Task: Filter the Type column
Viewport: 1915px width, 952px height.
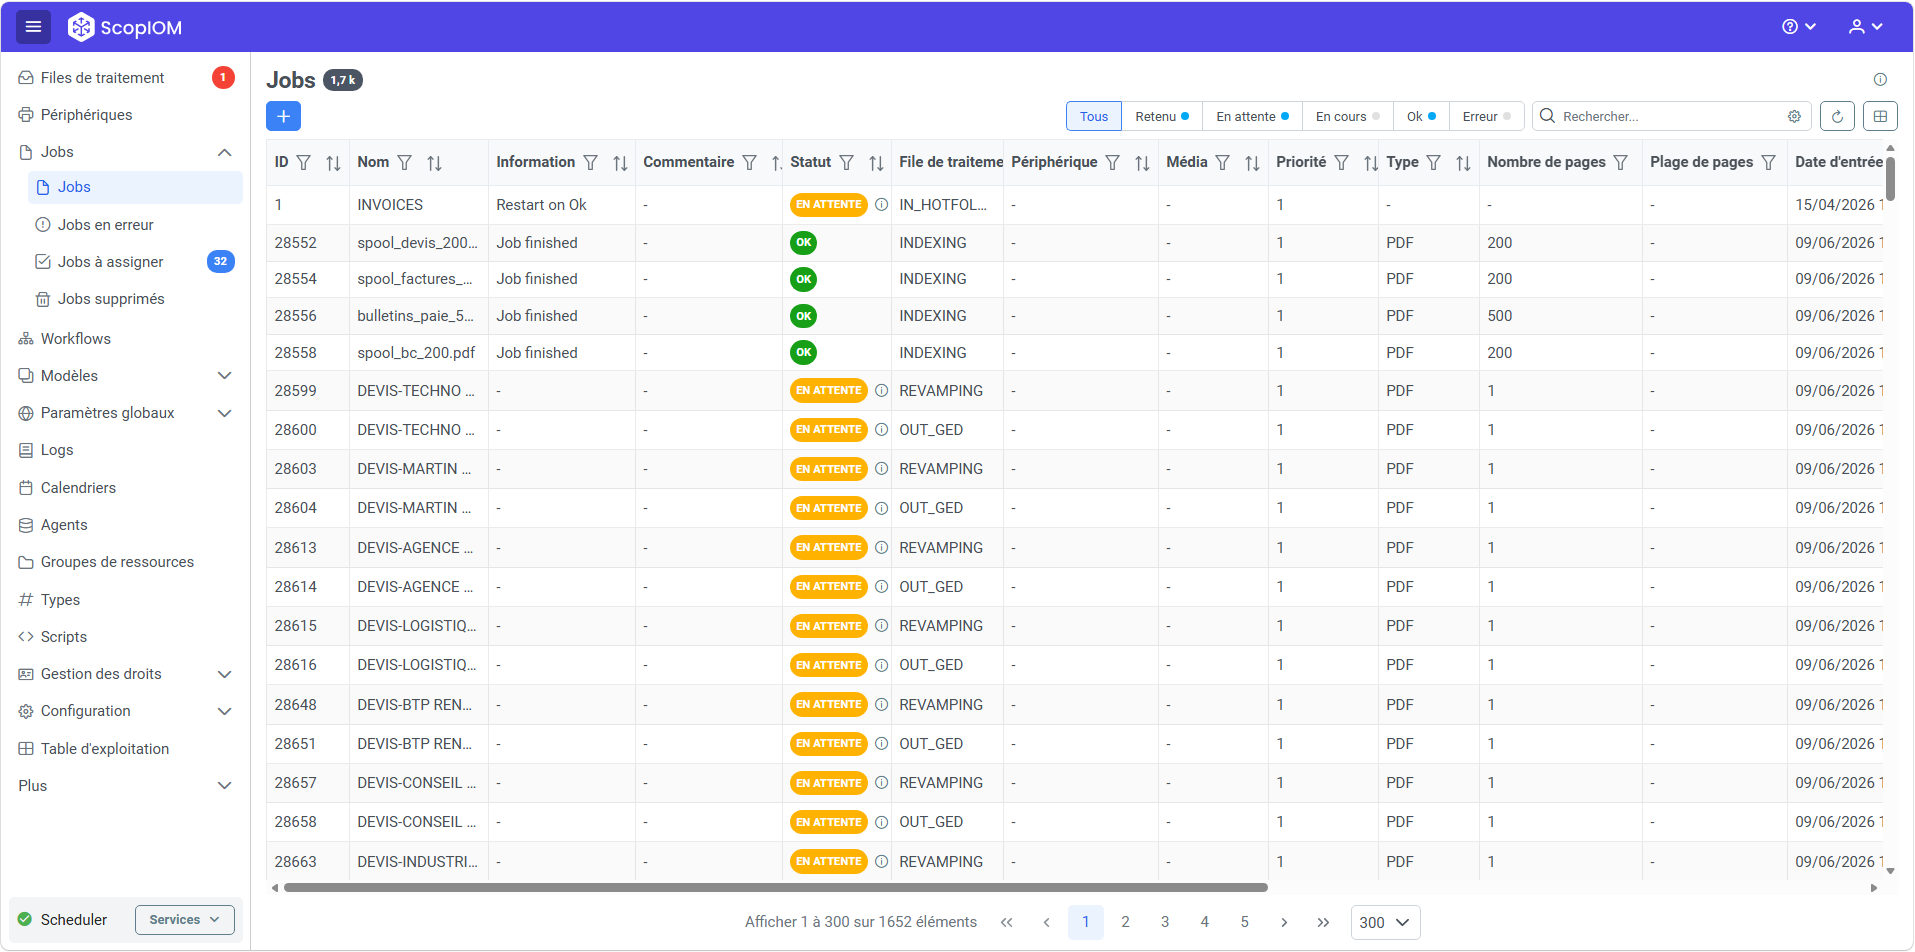Action: (x=1433, y=163)
